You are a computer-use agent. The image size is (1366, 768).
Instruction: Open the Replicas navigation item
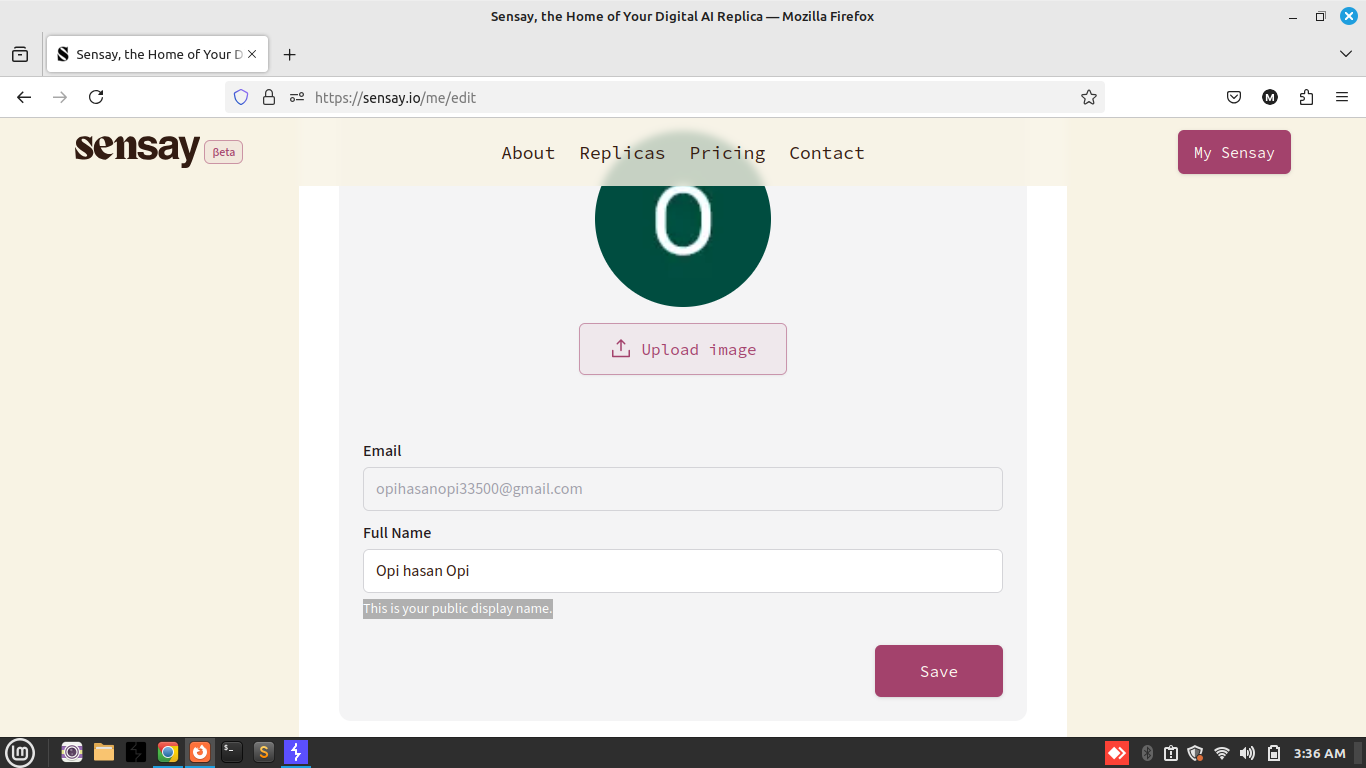point(622,153)
